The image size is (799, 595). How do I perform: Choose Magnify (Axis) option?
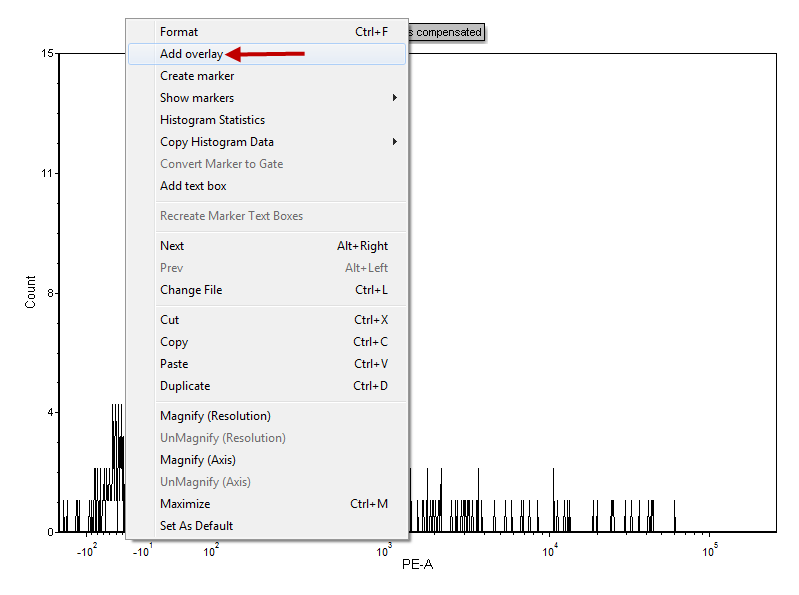click(x=198, y=460)
